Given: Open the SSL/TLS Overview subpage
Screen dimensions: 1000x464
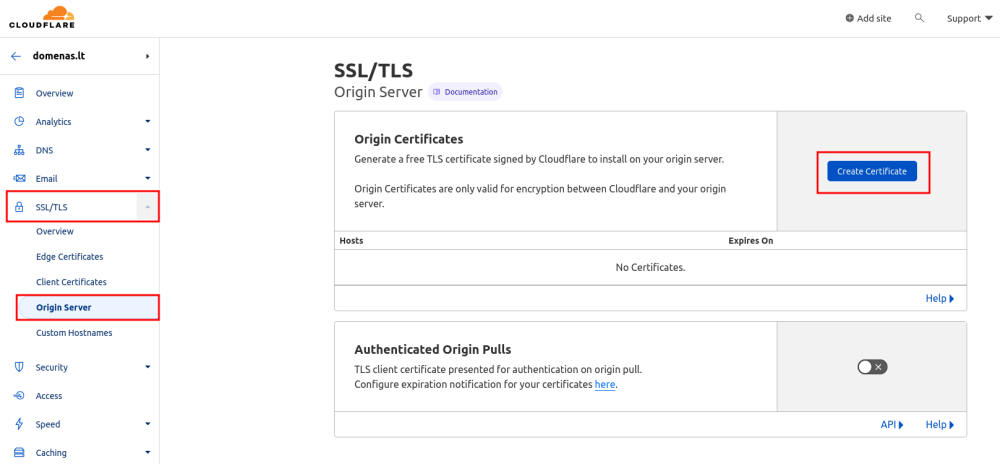Looking at the screenshot, I should point(55,231).
